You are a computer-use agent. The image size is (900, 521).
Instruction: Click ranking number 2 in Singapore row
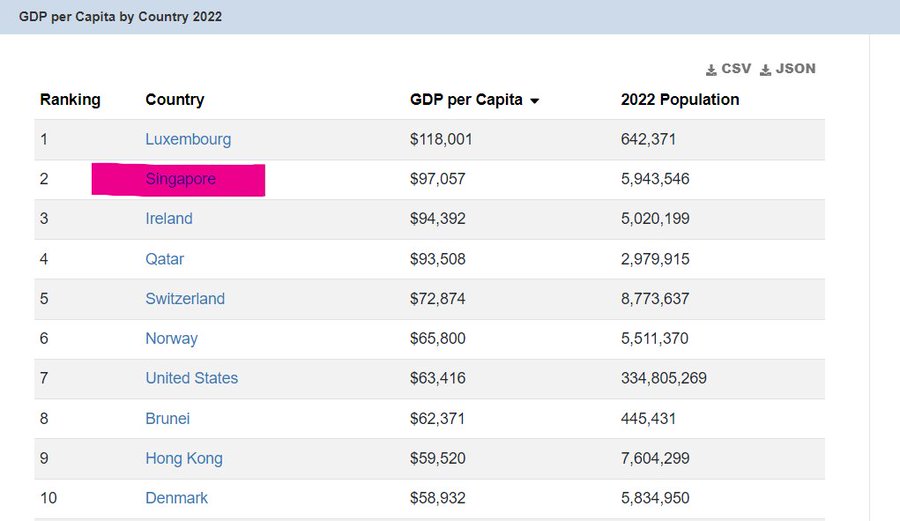(44, 179)
